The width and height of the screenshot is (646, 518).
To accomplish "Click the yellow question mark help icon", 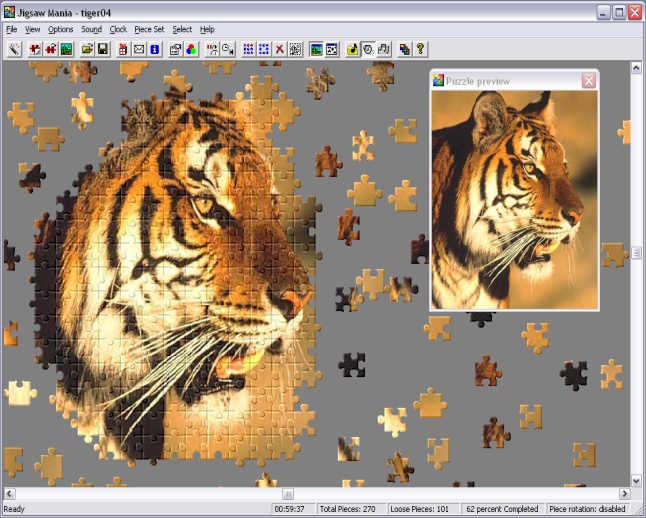I will point(420,48).
